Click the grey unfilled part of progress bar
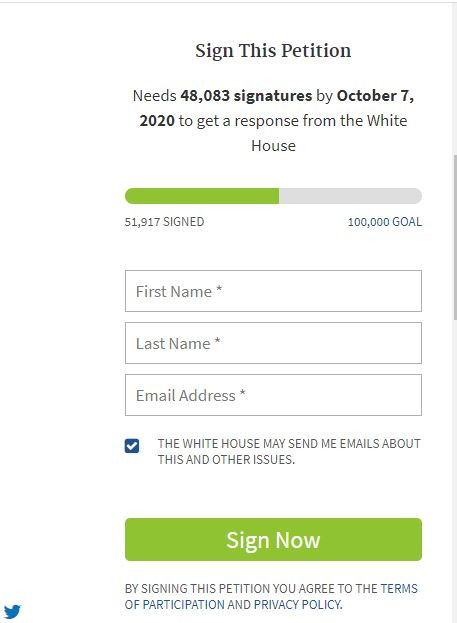Image resolution: width=457 pixels, height=623 pixels. [x=350, y=196]
